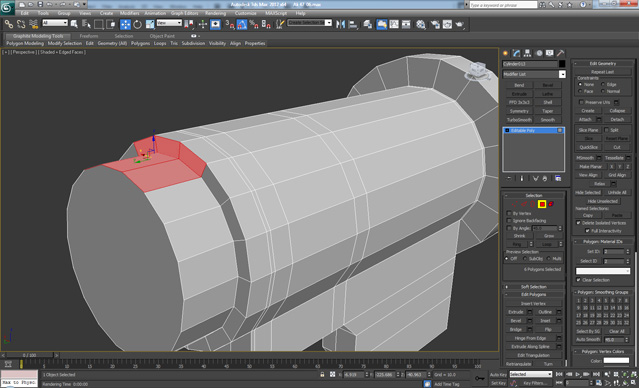Screen dimensions: 639x388
Task: Click the time slider 0 / 100
Action: point(30,355)
